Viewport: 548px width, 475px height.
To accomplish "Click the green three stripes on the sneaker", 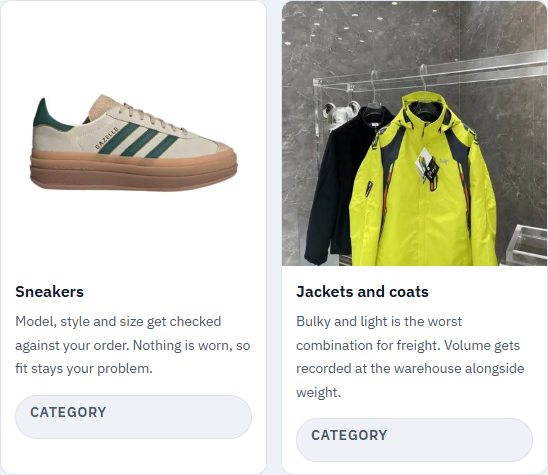I will [138, 141].
